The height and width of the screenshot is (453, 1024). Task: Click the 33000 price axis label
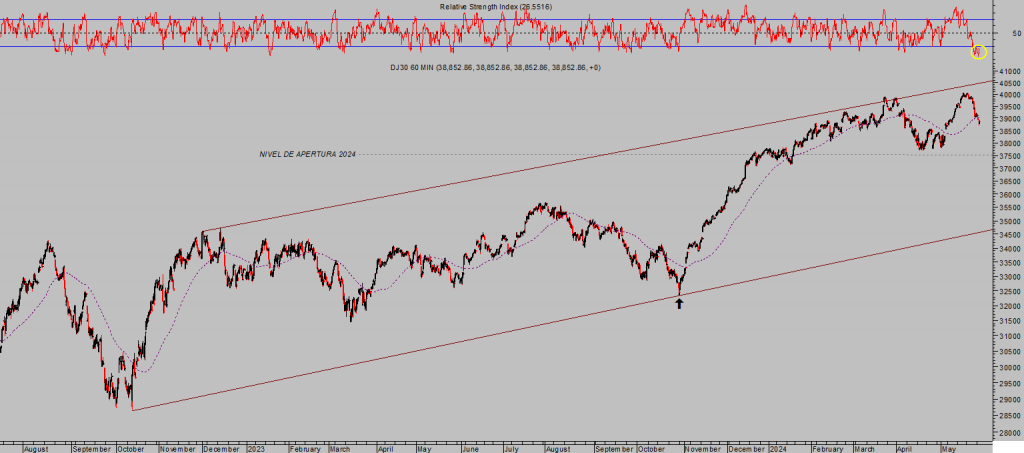tap(1010, 277)
